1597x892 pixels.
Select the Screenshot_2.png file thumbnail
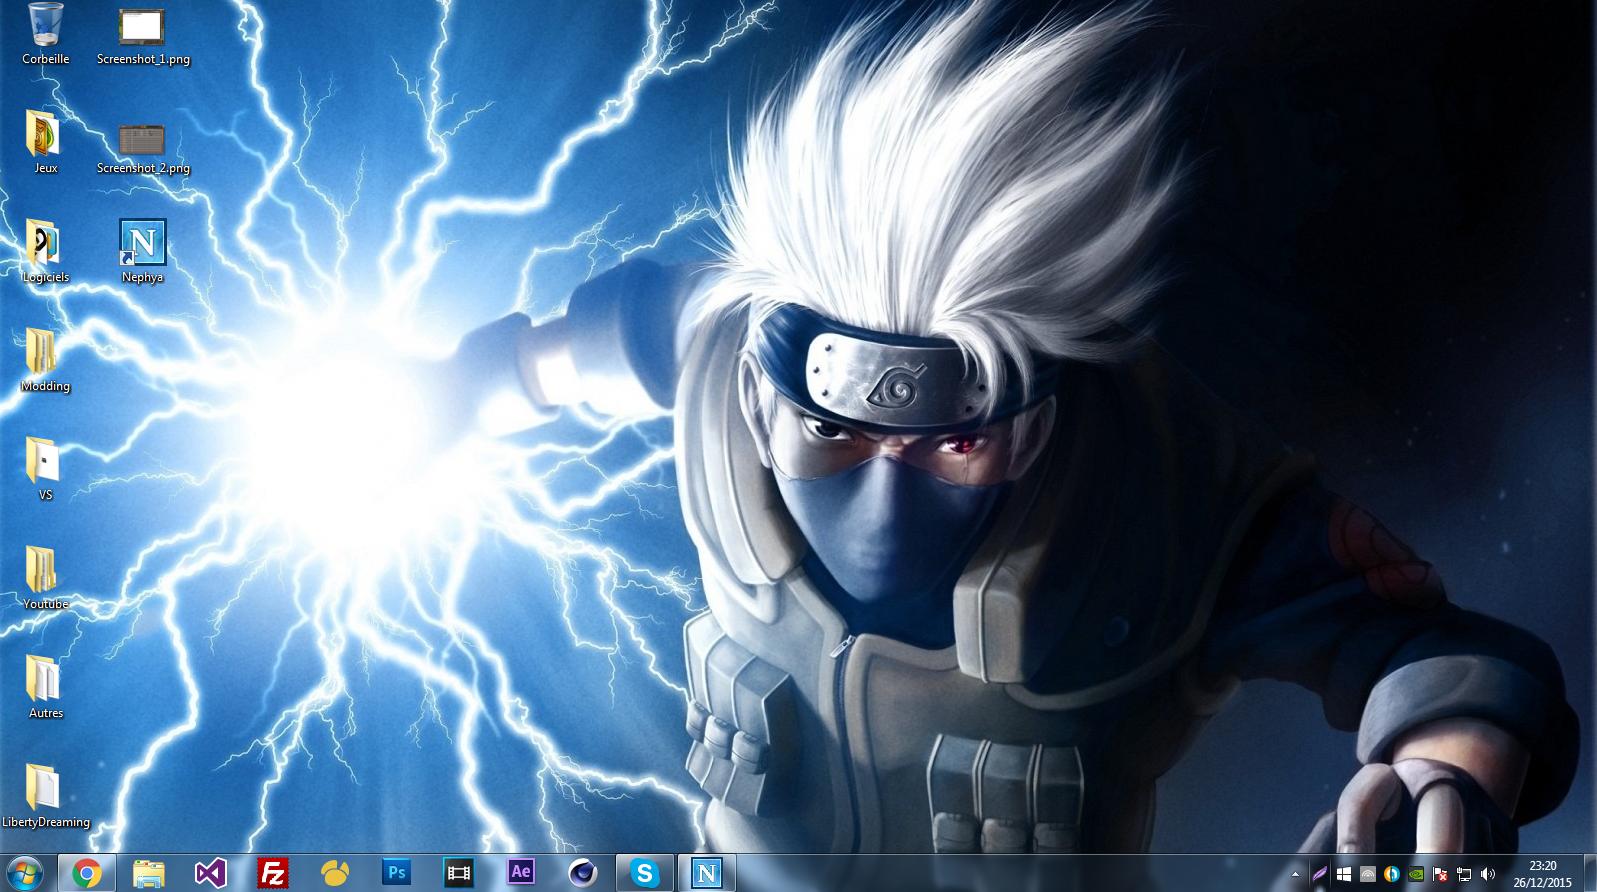tap(142, 138)
